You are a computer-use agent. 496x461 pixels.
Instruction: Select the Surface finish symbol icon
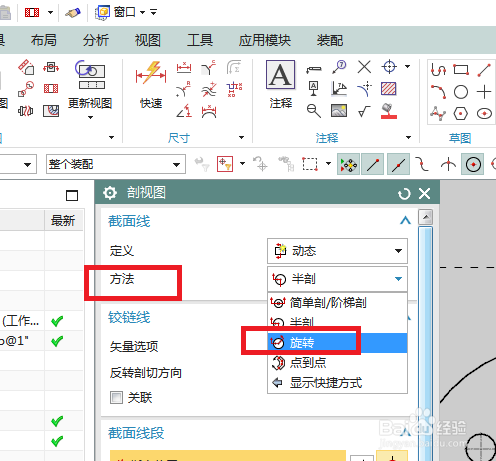[x=364, y=111]
